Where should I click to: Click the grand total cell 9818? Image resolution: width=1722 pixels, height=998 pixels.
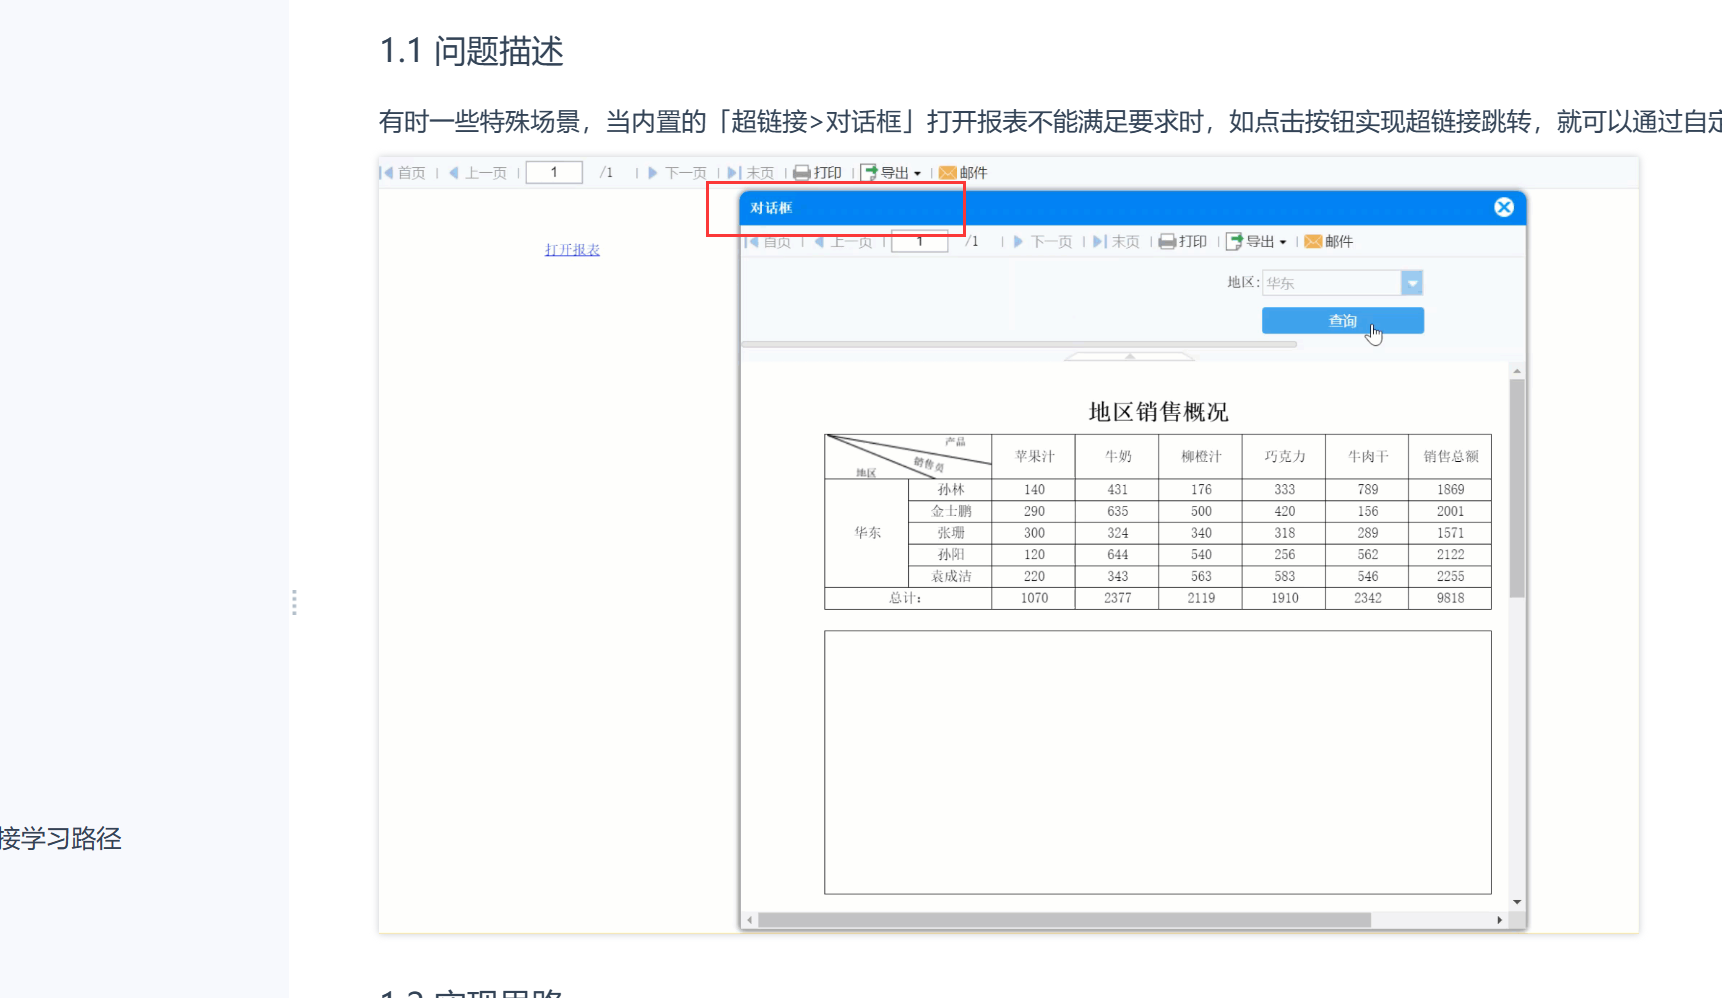(1451, 598)
